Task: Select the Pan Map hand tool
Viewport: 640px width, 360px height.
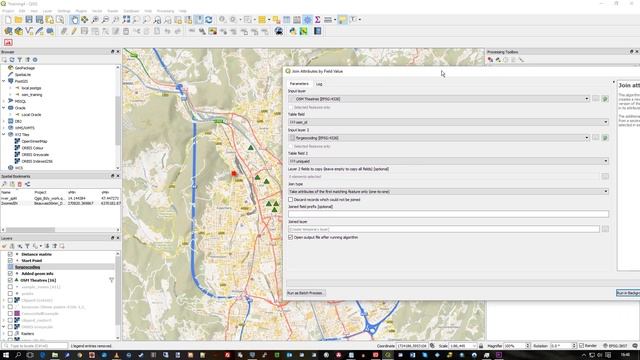Action: click(74, 20)
